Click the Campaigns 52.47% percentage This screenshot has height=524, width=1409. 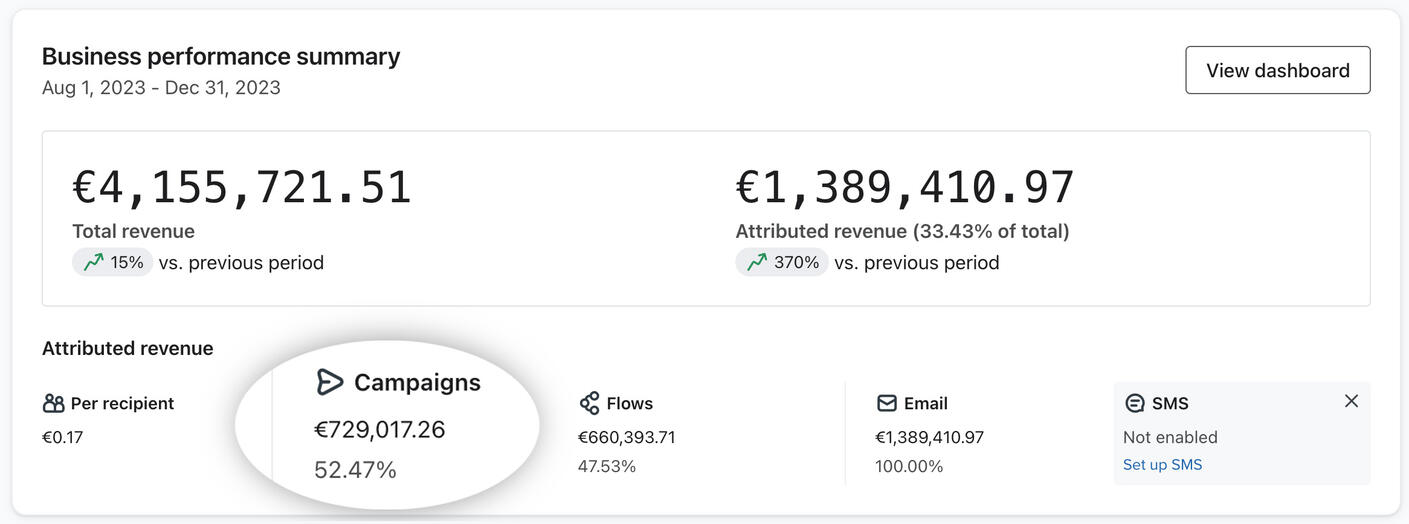point(355,469)
